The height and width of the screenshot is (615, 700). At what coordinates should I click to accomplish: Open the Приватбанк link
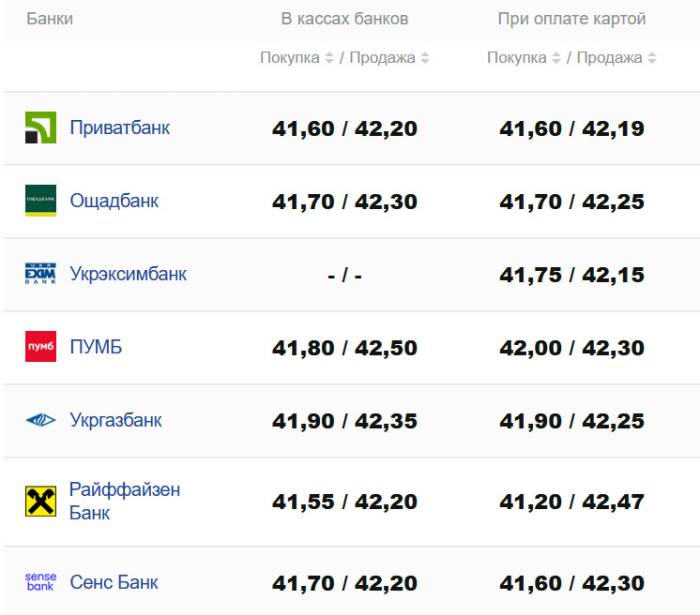120,128
